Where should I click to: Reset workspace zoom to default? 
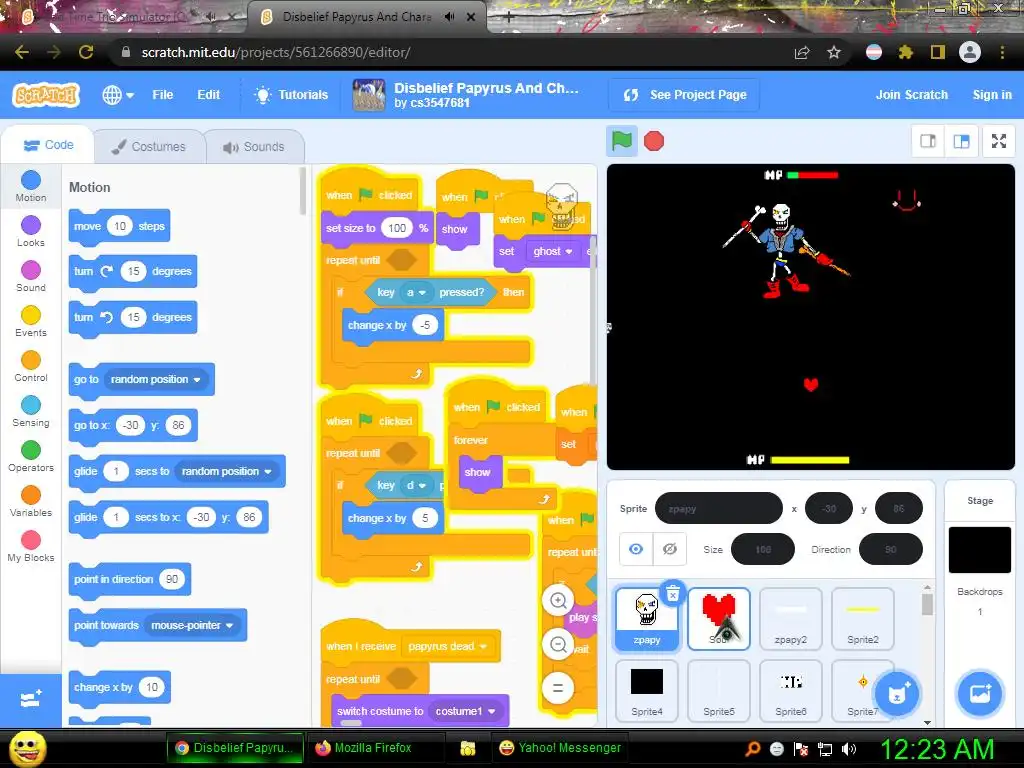[x=558, y=687]
